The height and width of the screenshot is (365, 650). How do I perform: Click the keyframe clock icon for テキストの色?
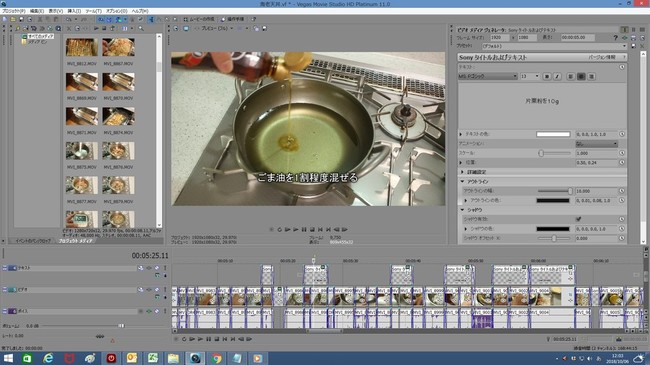622,134
